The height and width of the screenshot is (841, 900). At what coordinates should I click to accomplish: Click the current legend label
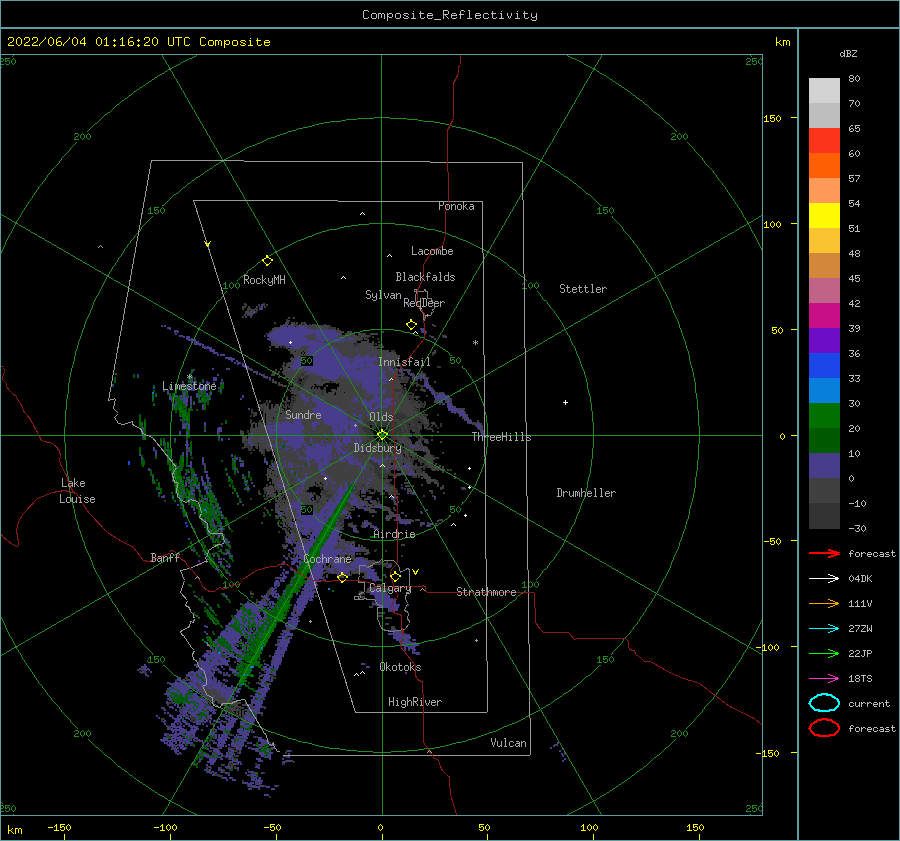868,703
